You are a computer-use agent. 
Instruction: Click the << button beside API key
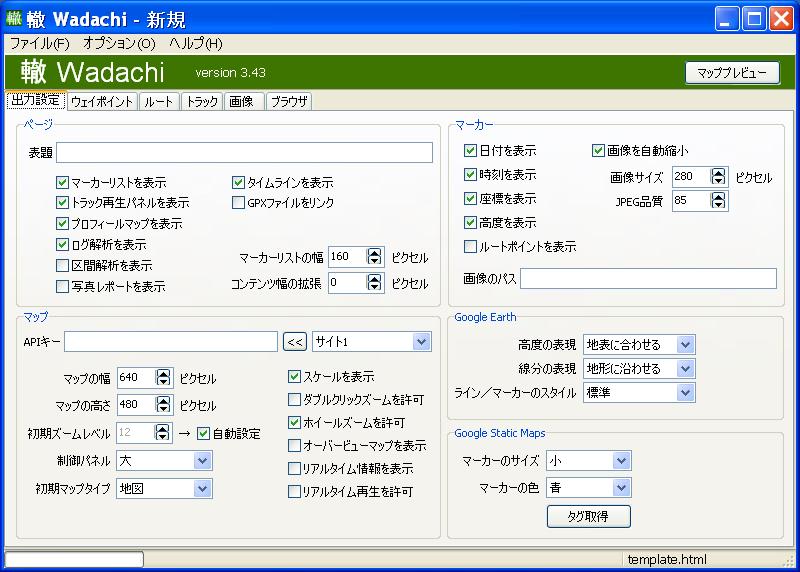295,342
